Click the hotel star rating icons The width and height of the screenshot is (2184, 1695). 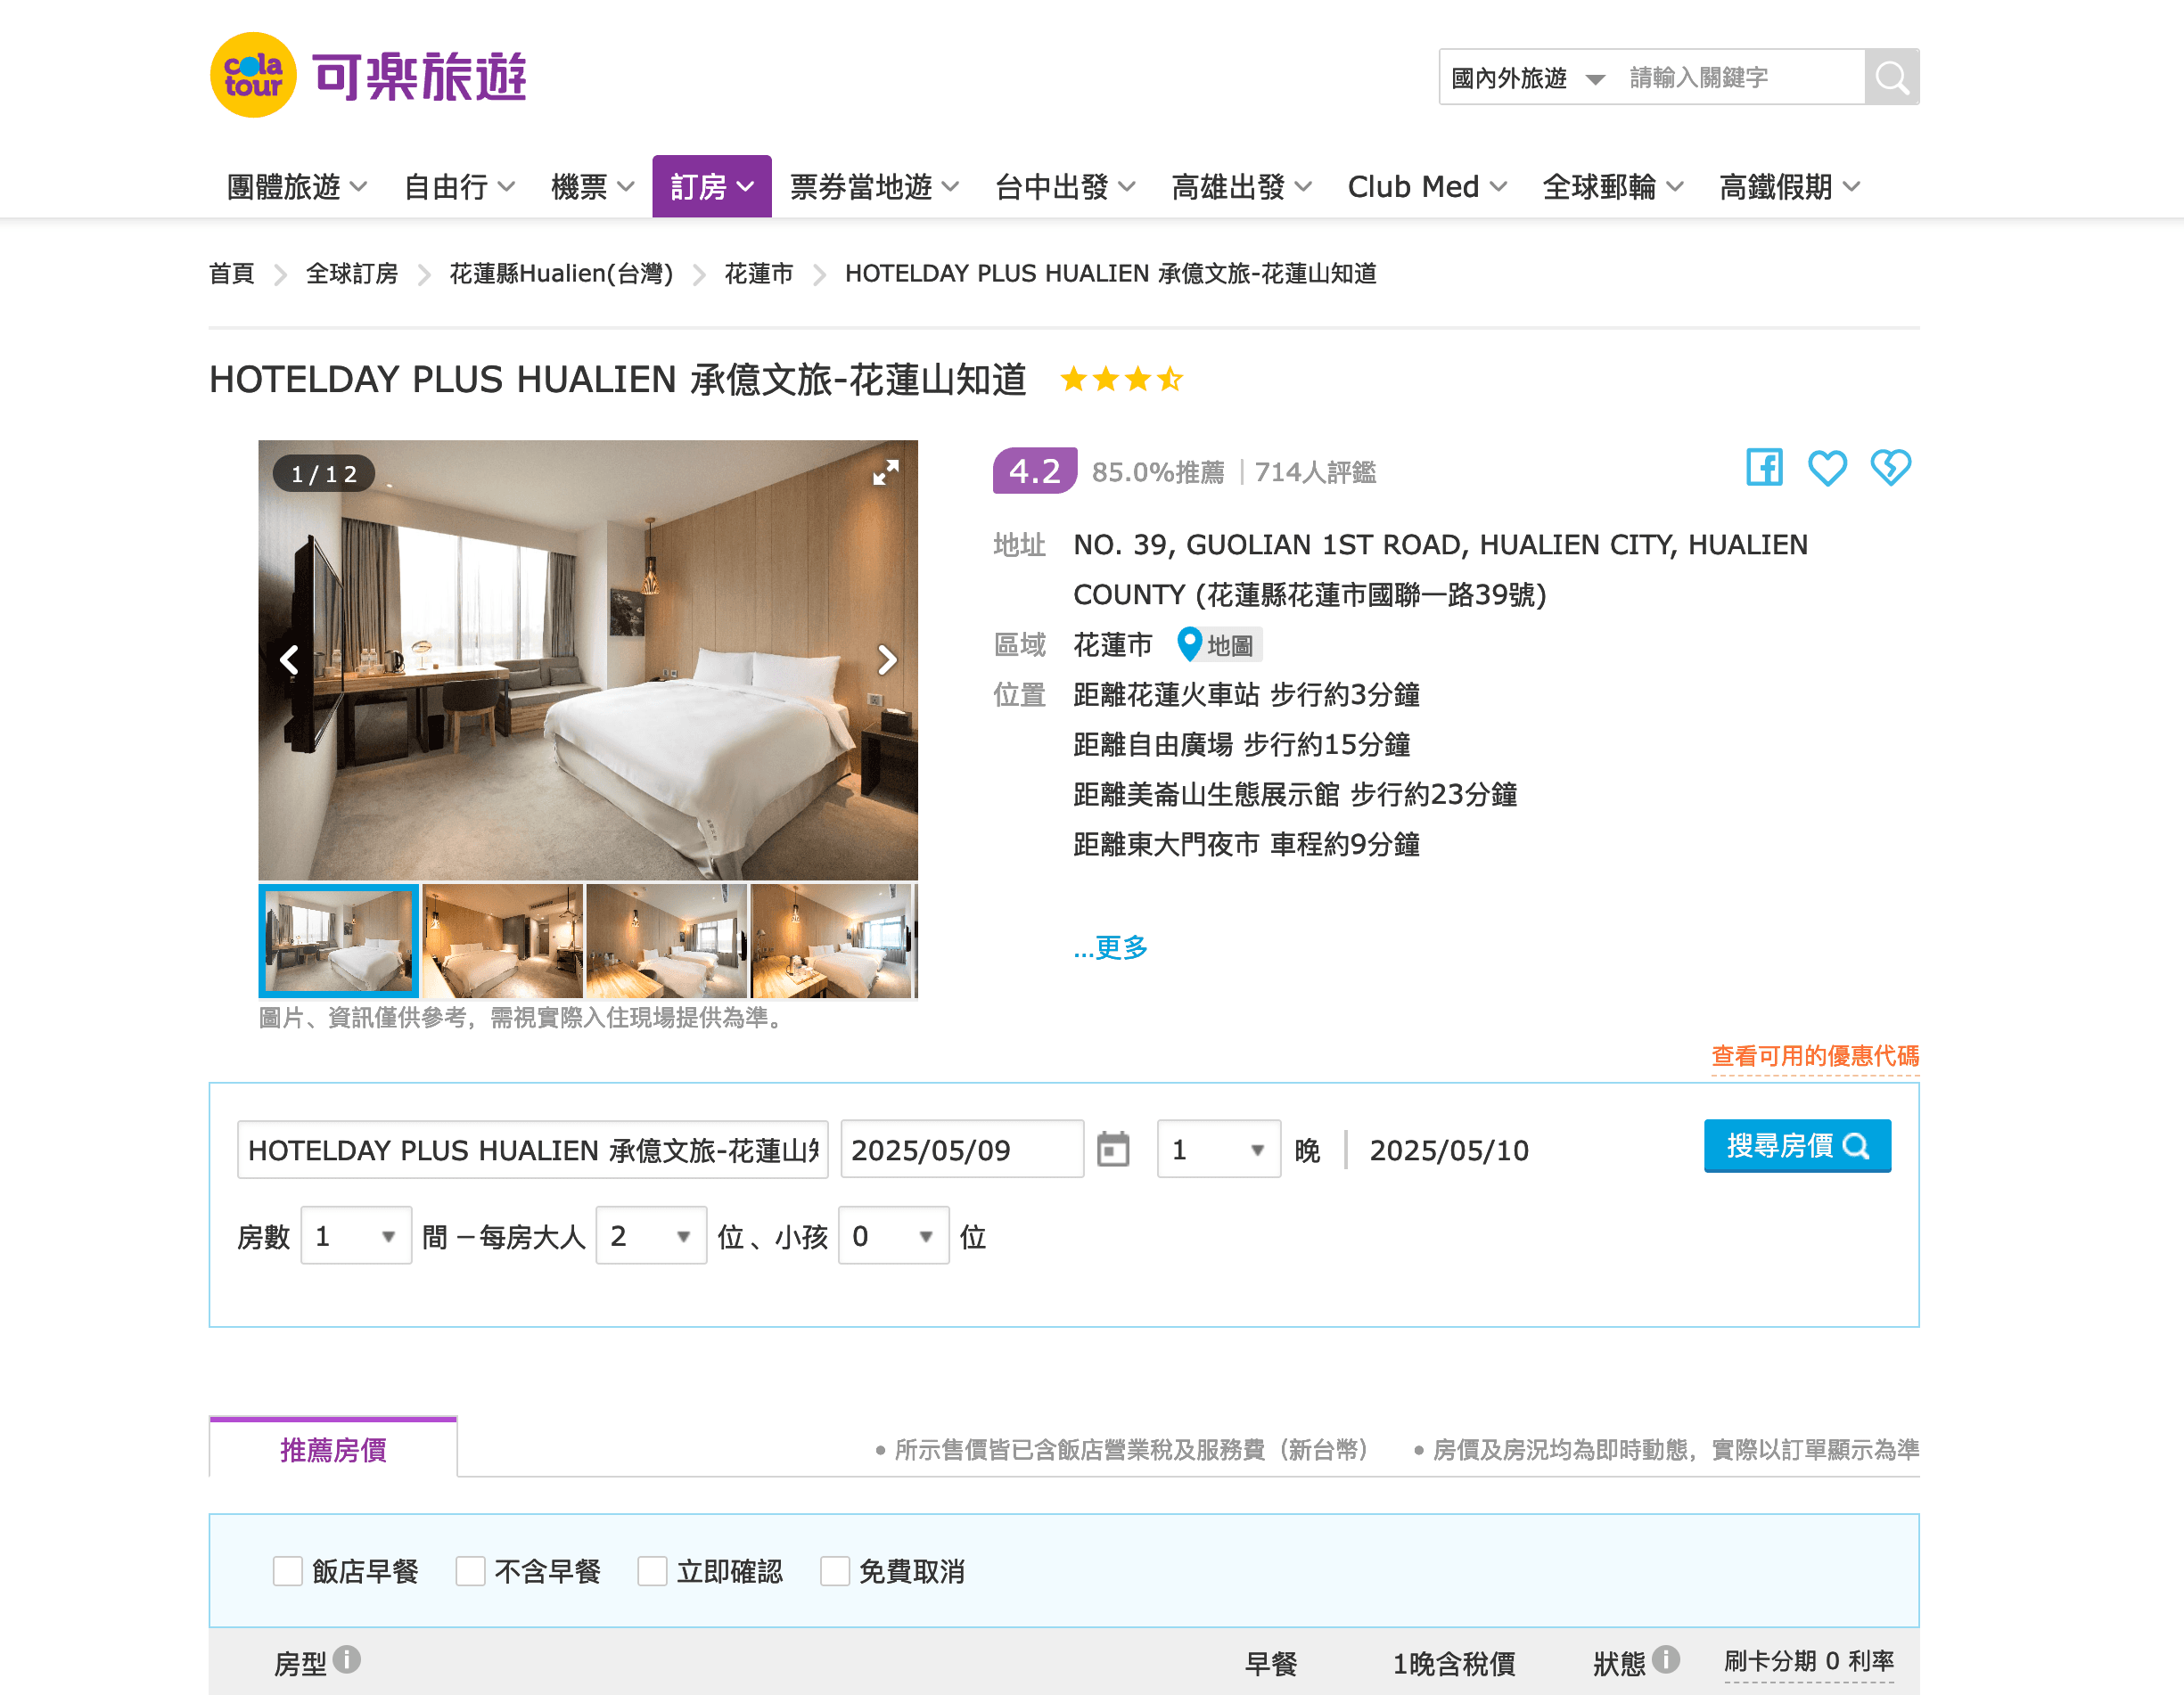1121,380
